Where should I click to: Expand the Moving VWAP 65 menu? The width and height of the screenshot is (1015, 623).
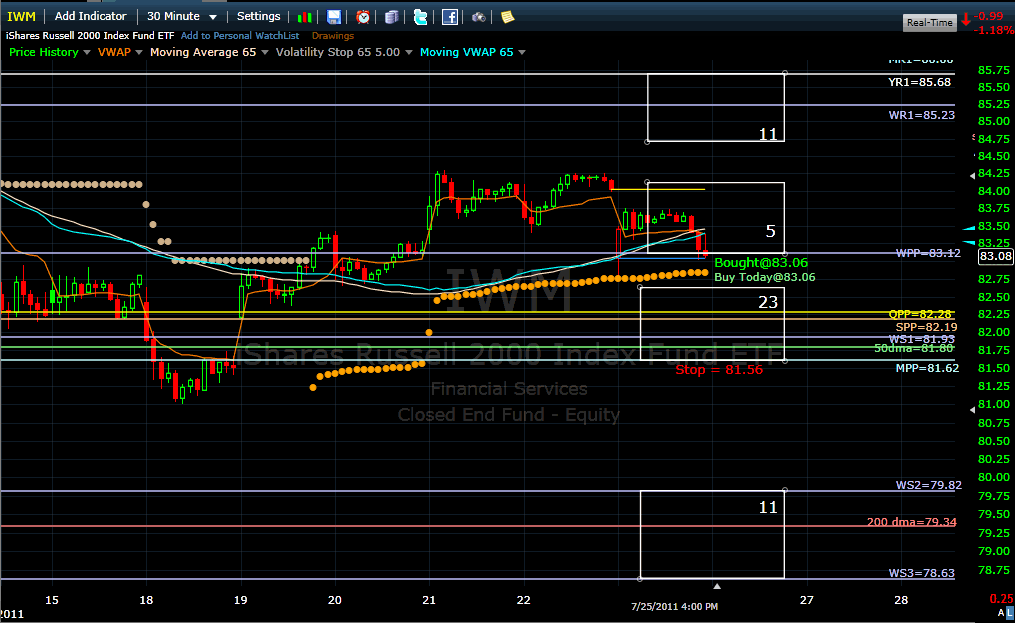pyautogui.click(x=522, y=52)
